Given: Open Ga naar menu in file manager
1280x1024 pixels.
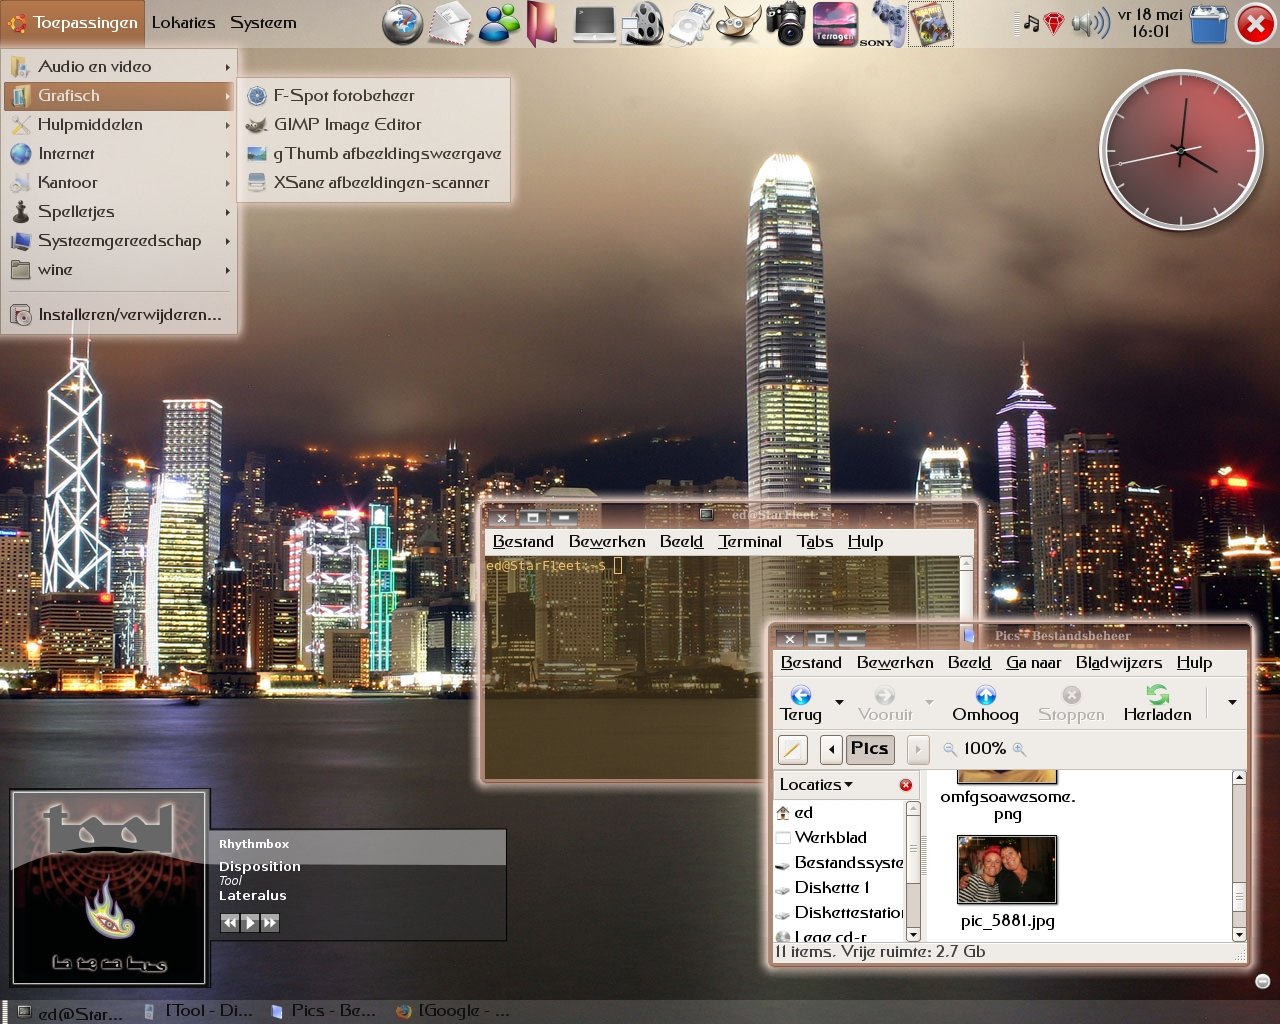Looking at the screenshot, I should click(x=1034, y=662).
